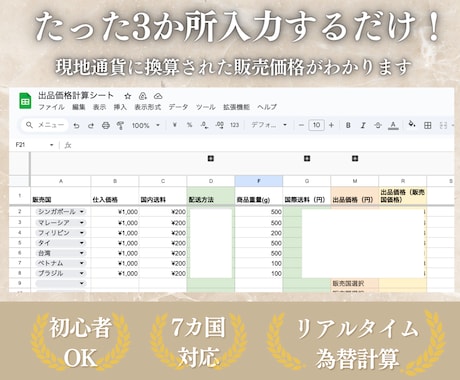Open the borders tool
The width and height of the screenshot is (460, 380).
427,125
